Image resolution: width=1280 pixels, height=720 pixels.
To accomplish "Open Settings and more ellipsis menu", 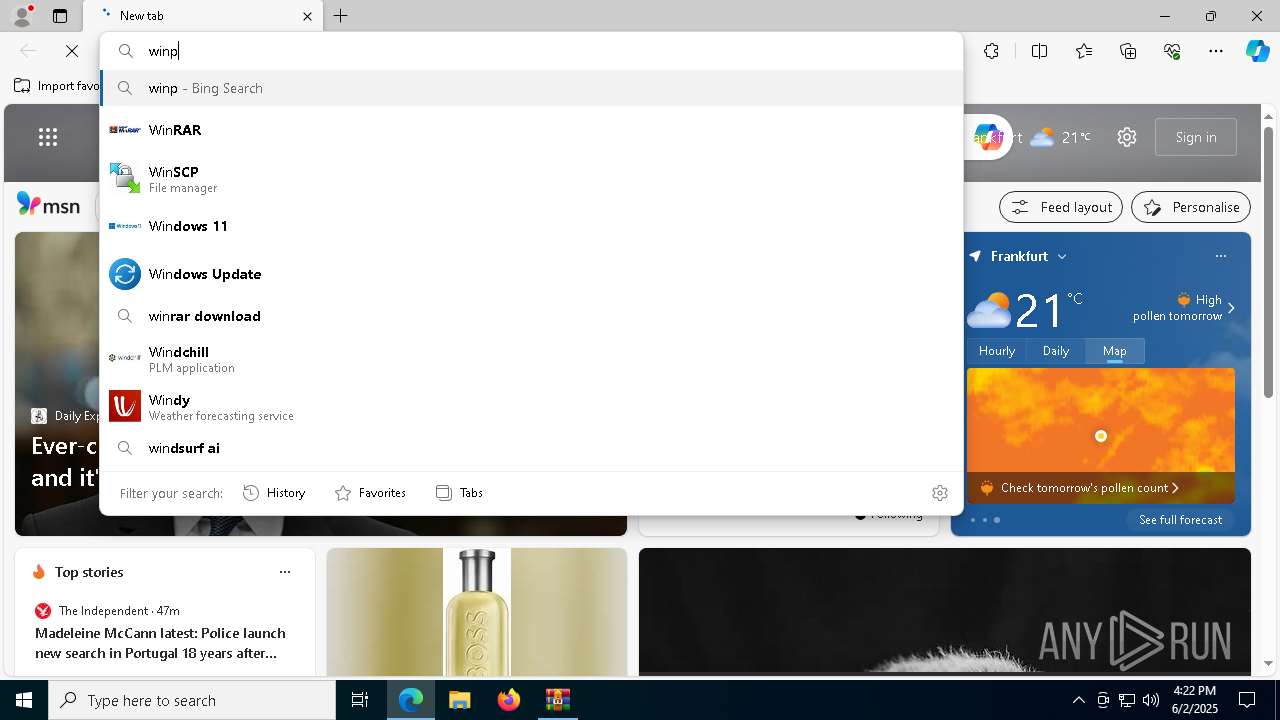I will tap(1216, 51).
